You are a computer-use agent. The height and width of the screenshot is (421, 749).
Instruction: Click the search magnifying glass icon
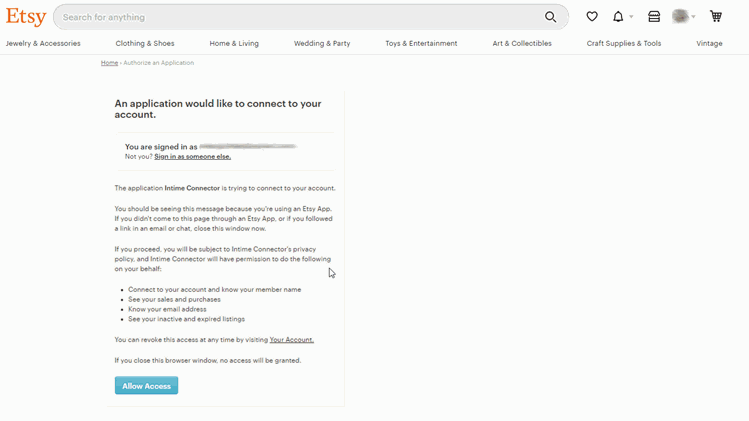click(551, 17)
